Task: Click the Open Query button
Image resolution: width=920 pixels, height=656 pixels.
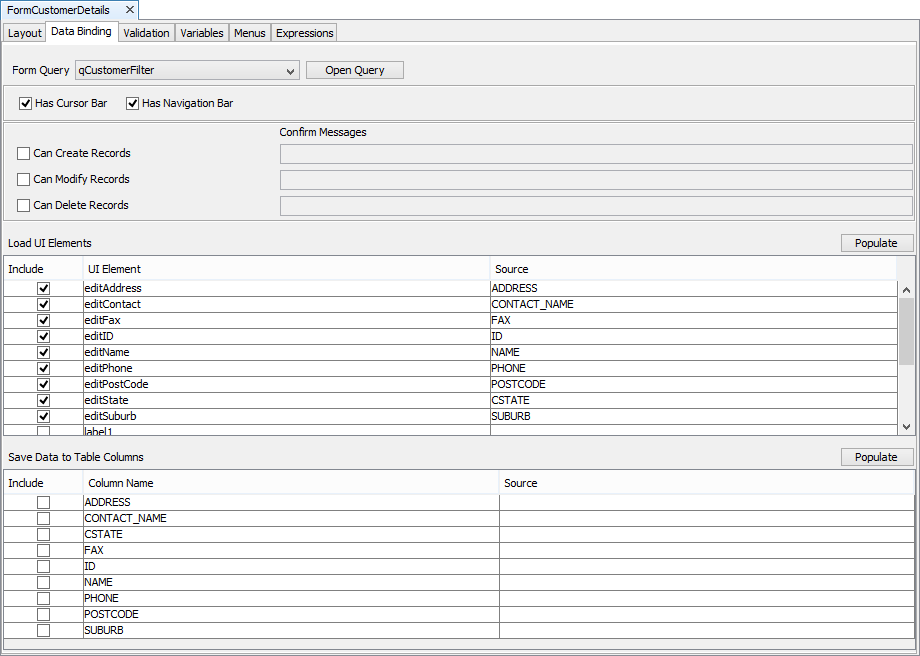Action: [x=354, y=71]
